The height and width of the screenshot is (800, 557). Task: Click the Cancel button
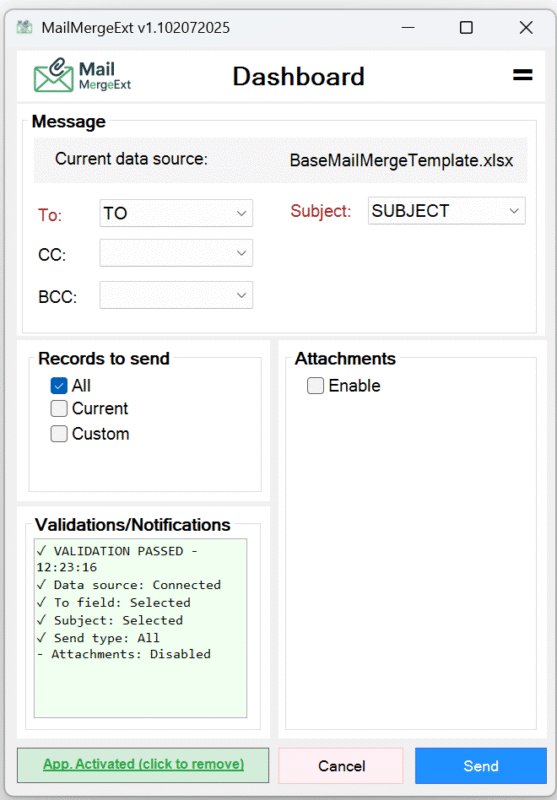[341, 766]
